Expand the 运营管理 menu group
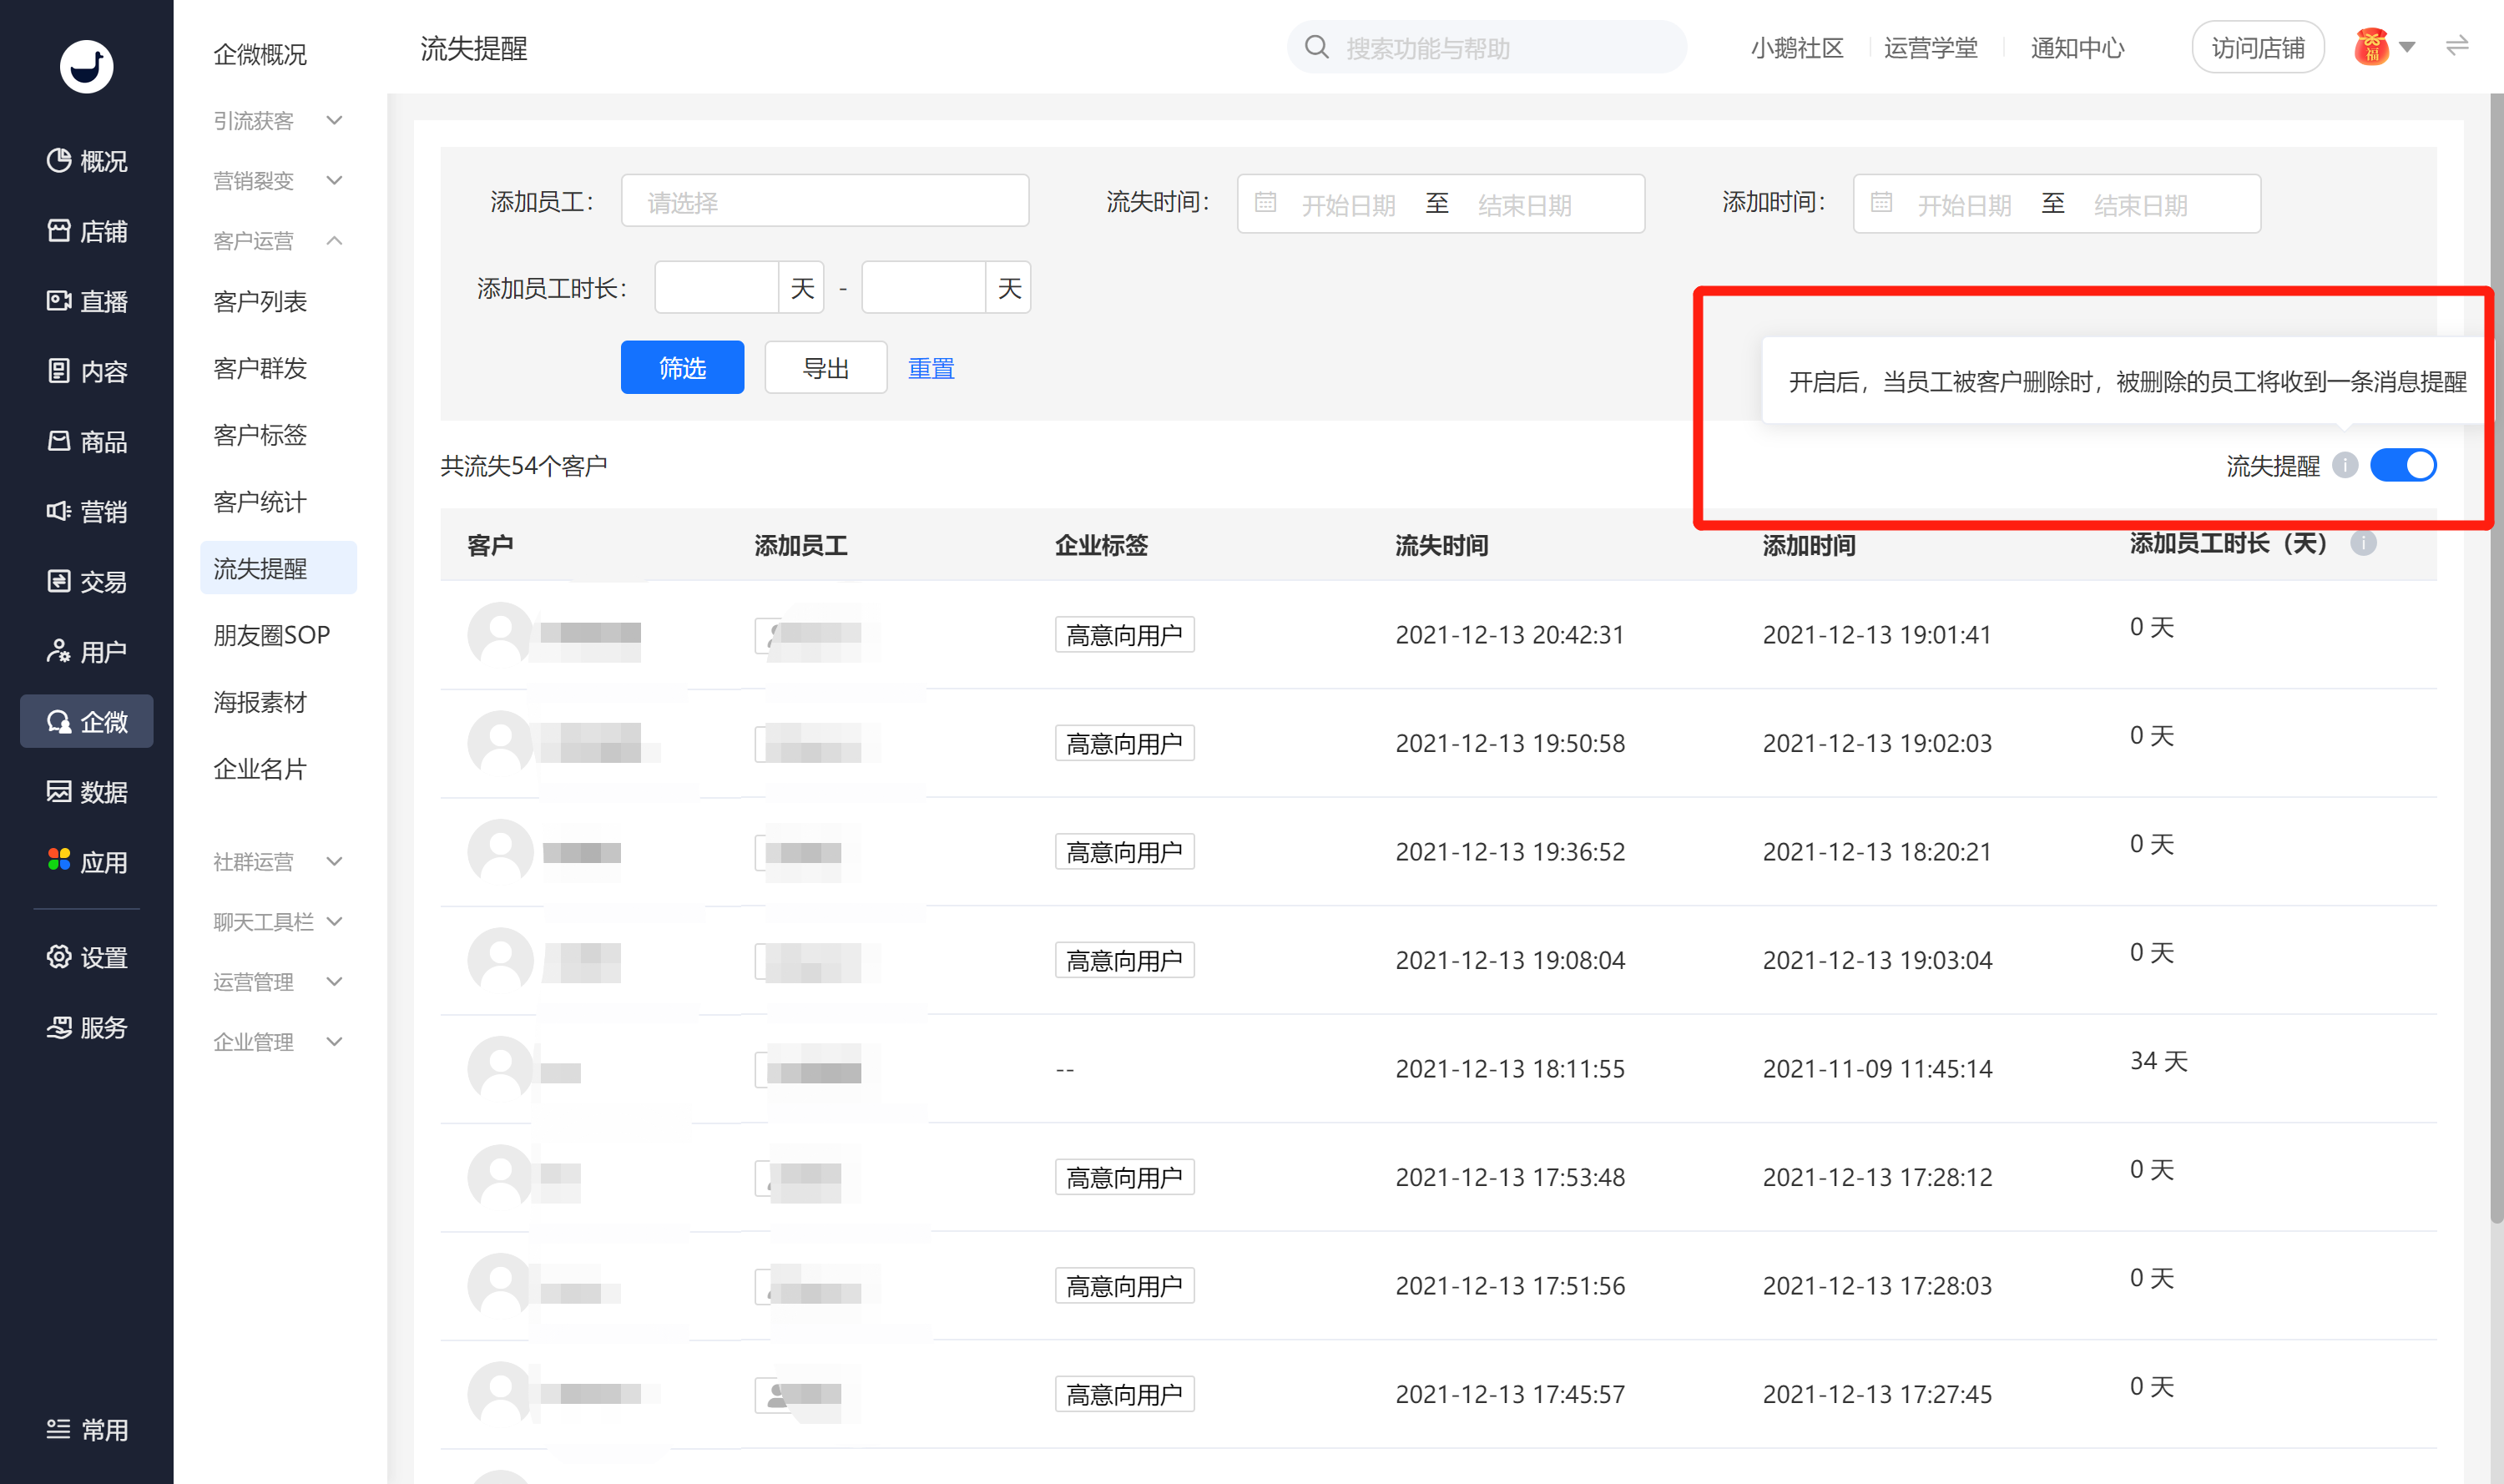Viewport: 2504px width, 1484px height. (x=278, y=981)
